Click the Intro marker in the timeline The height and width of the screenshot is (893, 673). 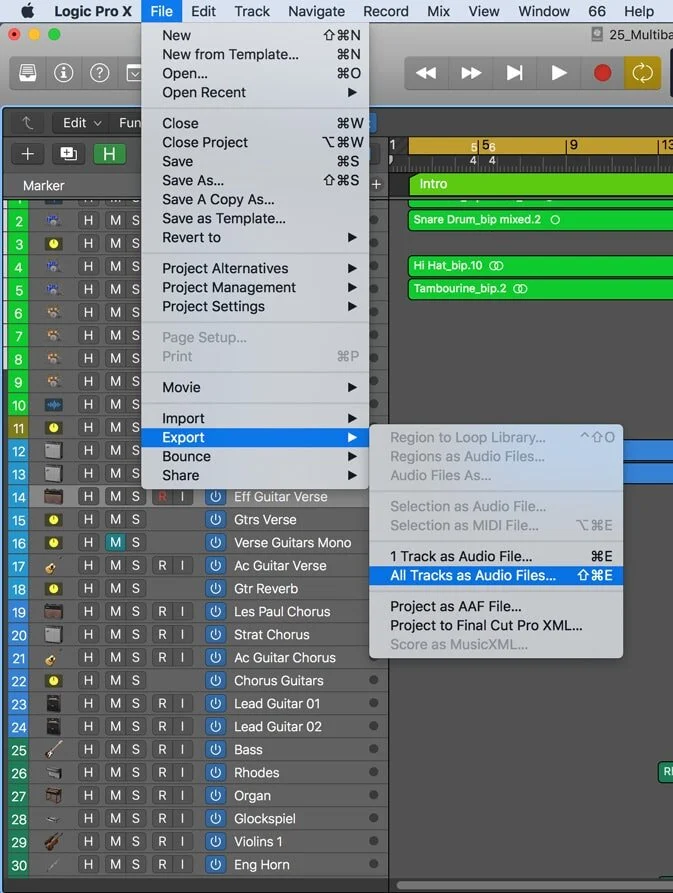point(540,184)
